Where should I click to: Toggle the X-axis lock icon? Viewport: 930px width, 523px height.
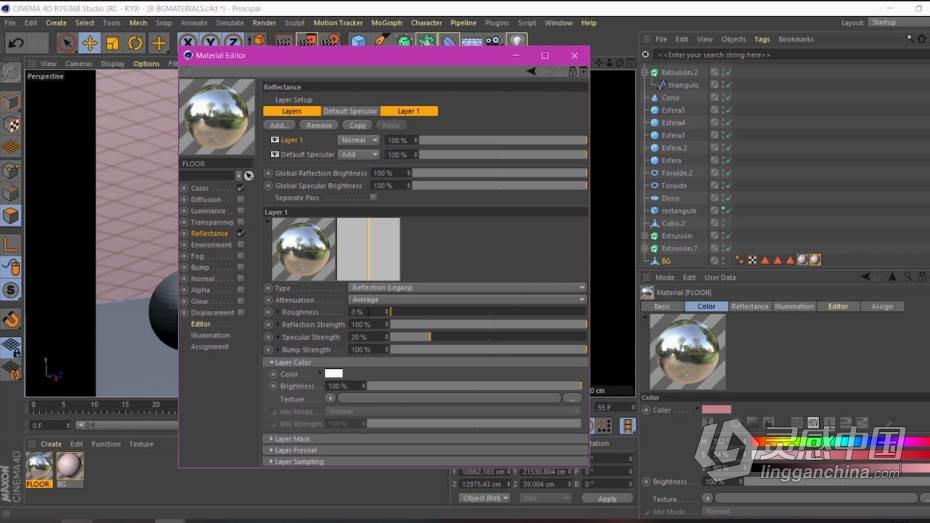click(x=187, y=42)
